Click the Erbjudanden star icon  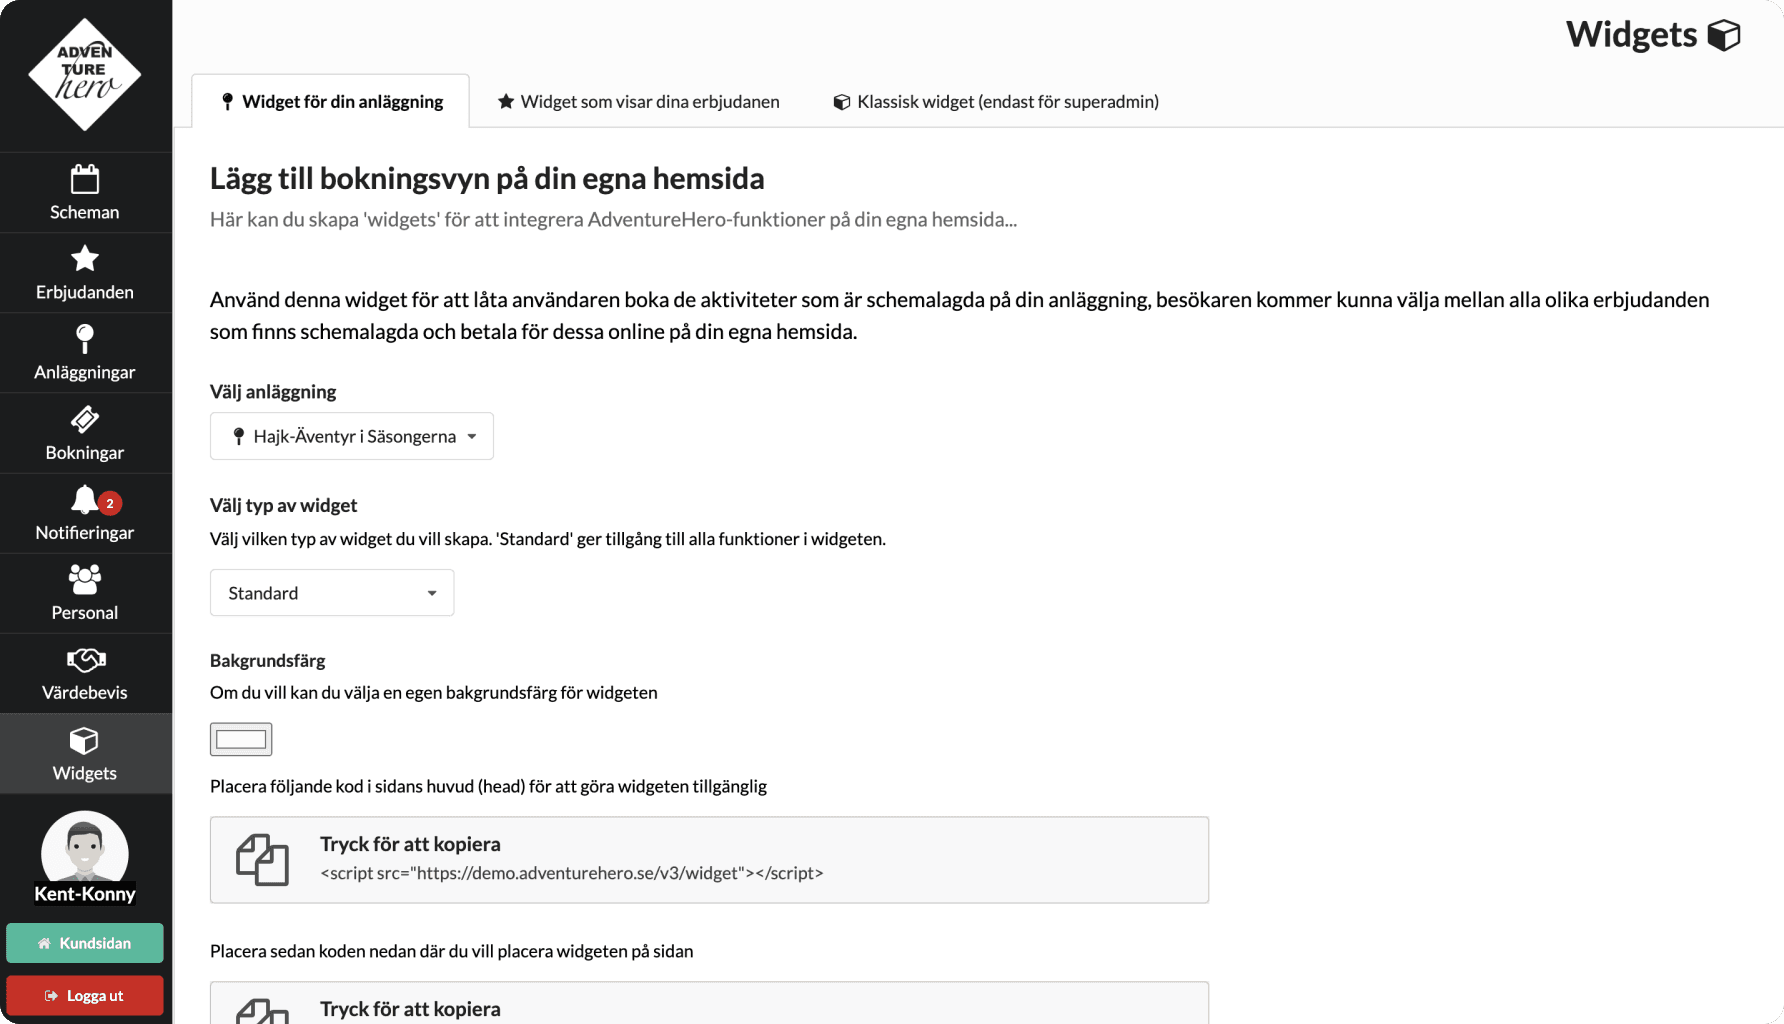point(85,259)
